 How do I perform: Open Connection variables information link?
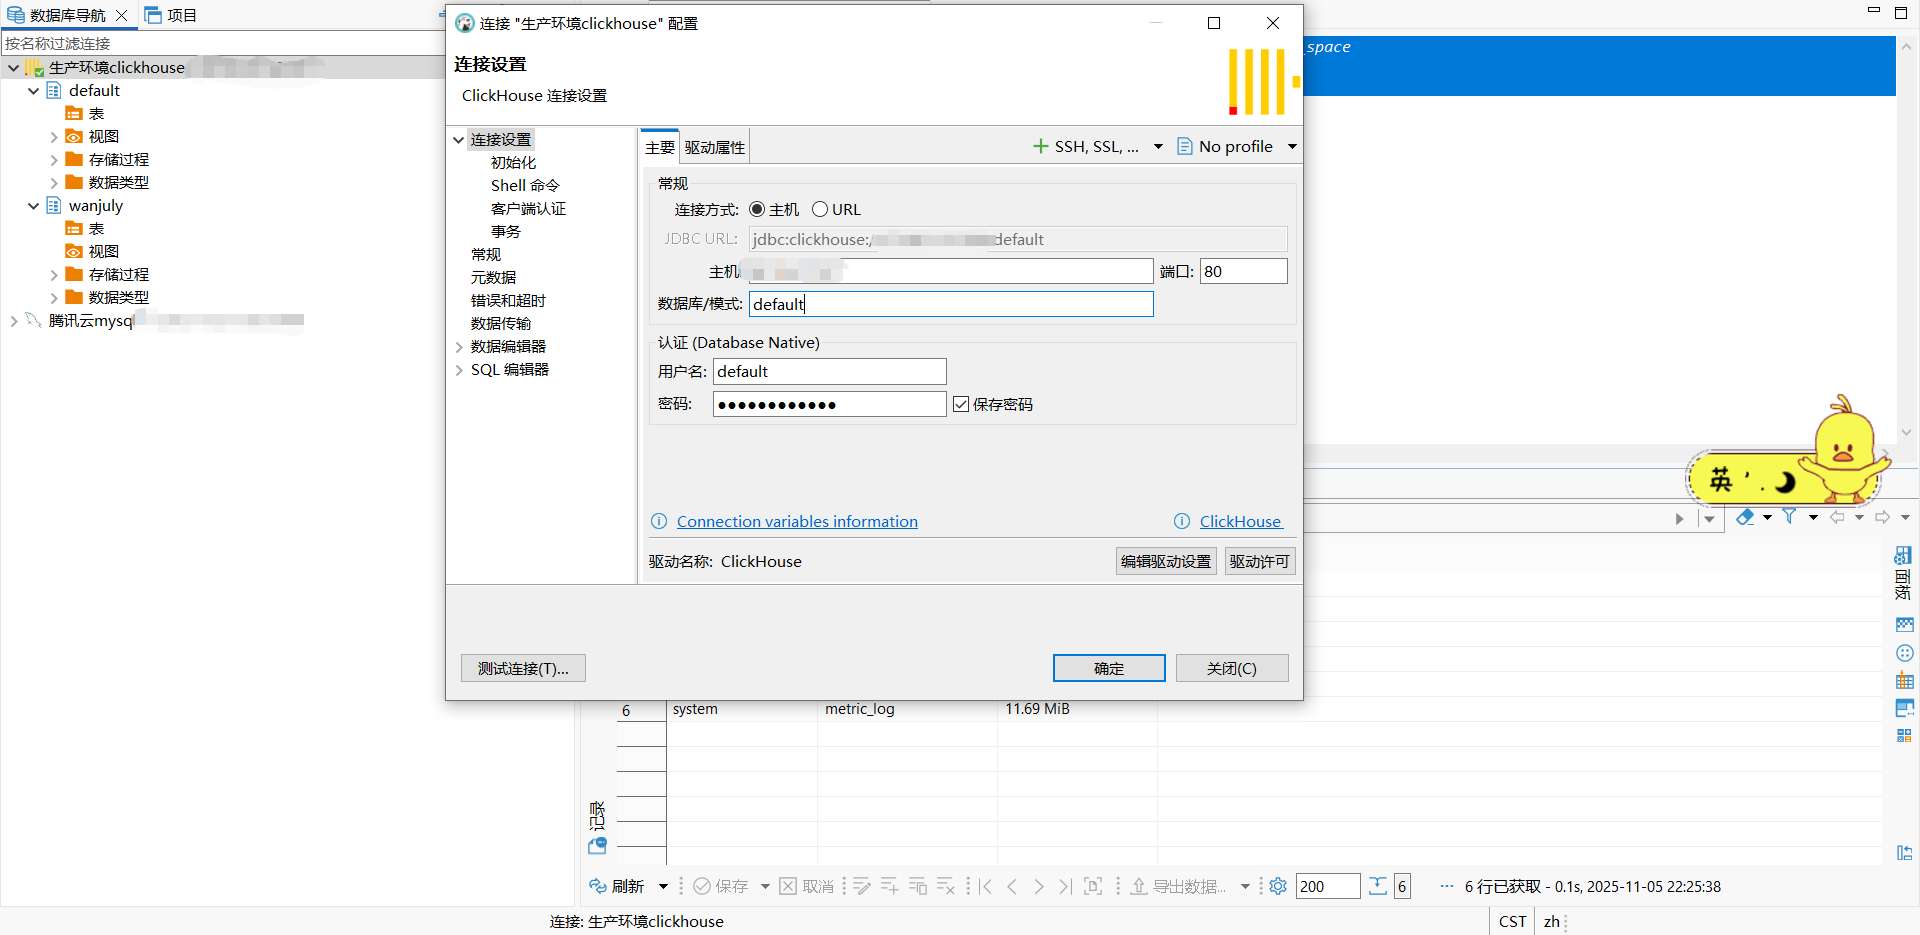[x=797, y=521]
